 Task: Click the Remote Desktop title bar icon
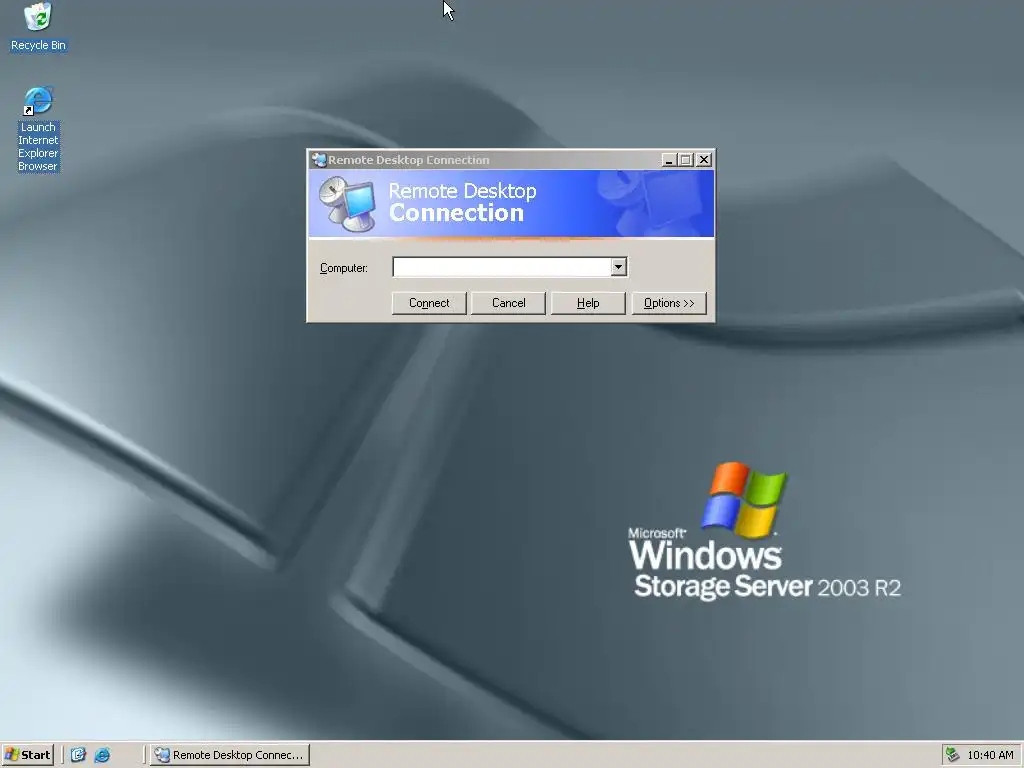319,160
